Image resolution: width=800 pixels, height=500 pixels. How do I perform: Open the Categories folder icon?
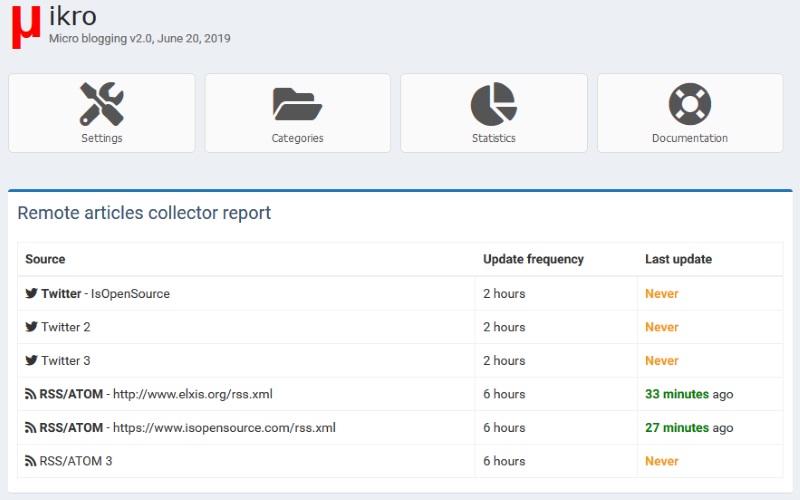point(297,103)
